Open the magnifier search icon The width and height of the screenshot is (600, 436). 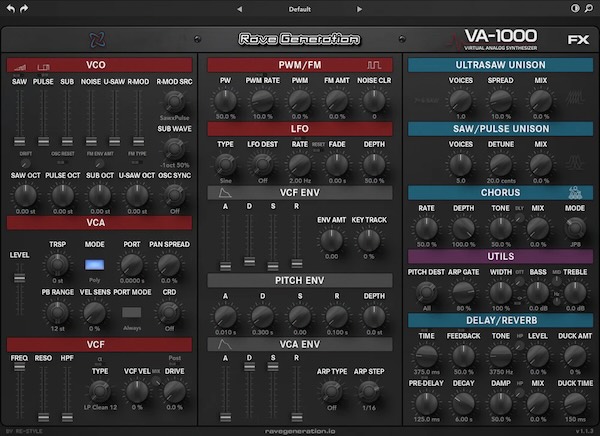pos(589,8)
